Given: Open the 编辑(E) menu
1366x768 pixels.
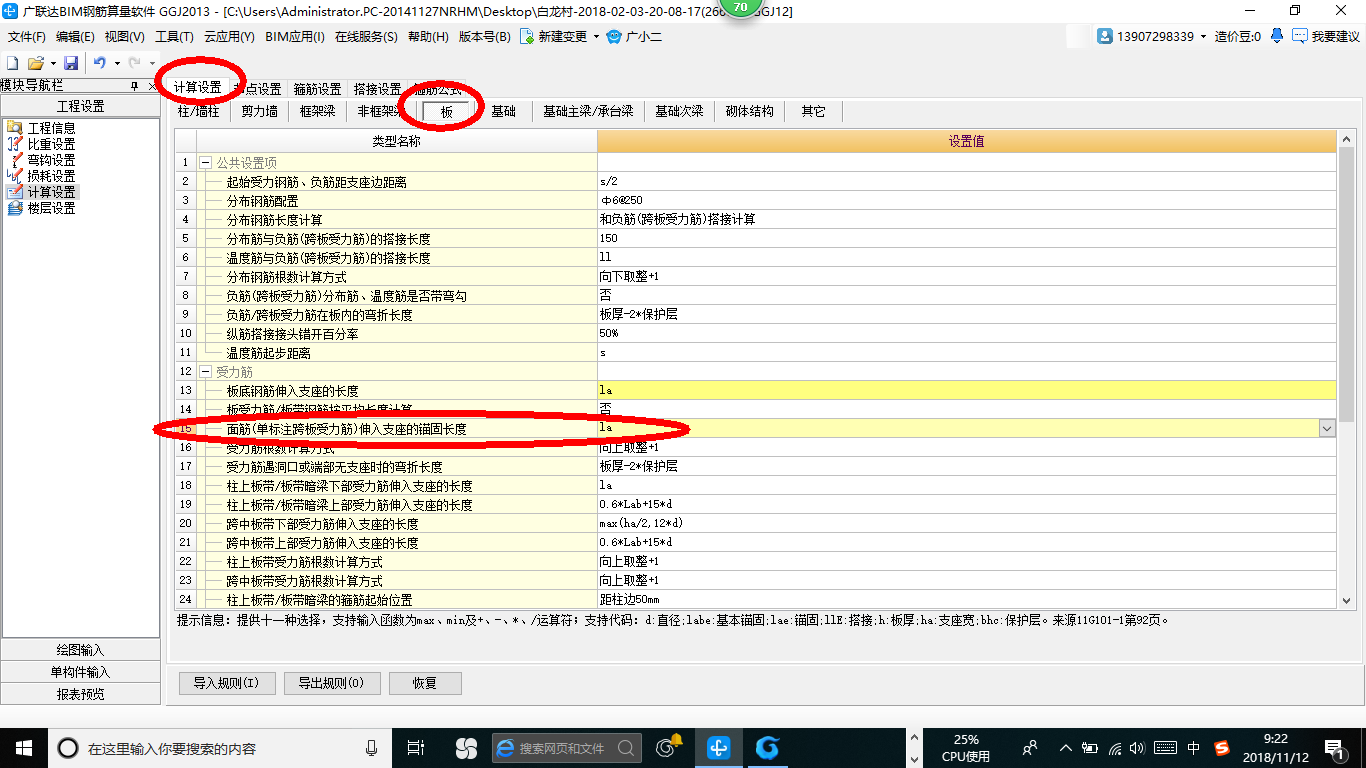Looking at the screenshot, I should tap(75, 36).
